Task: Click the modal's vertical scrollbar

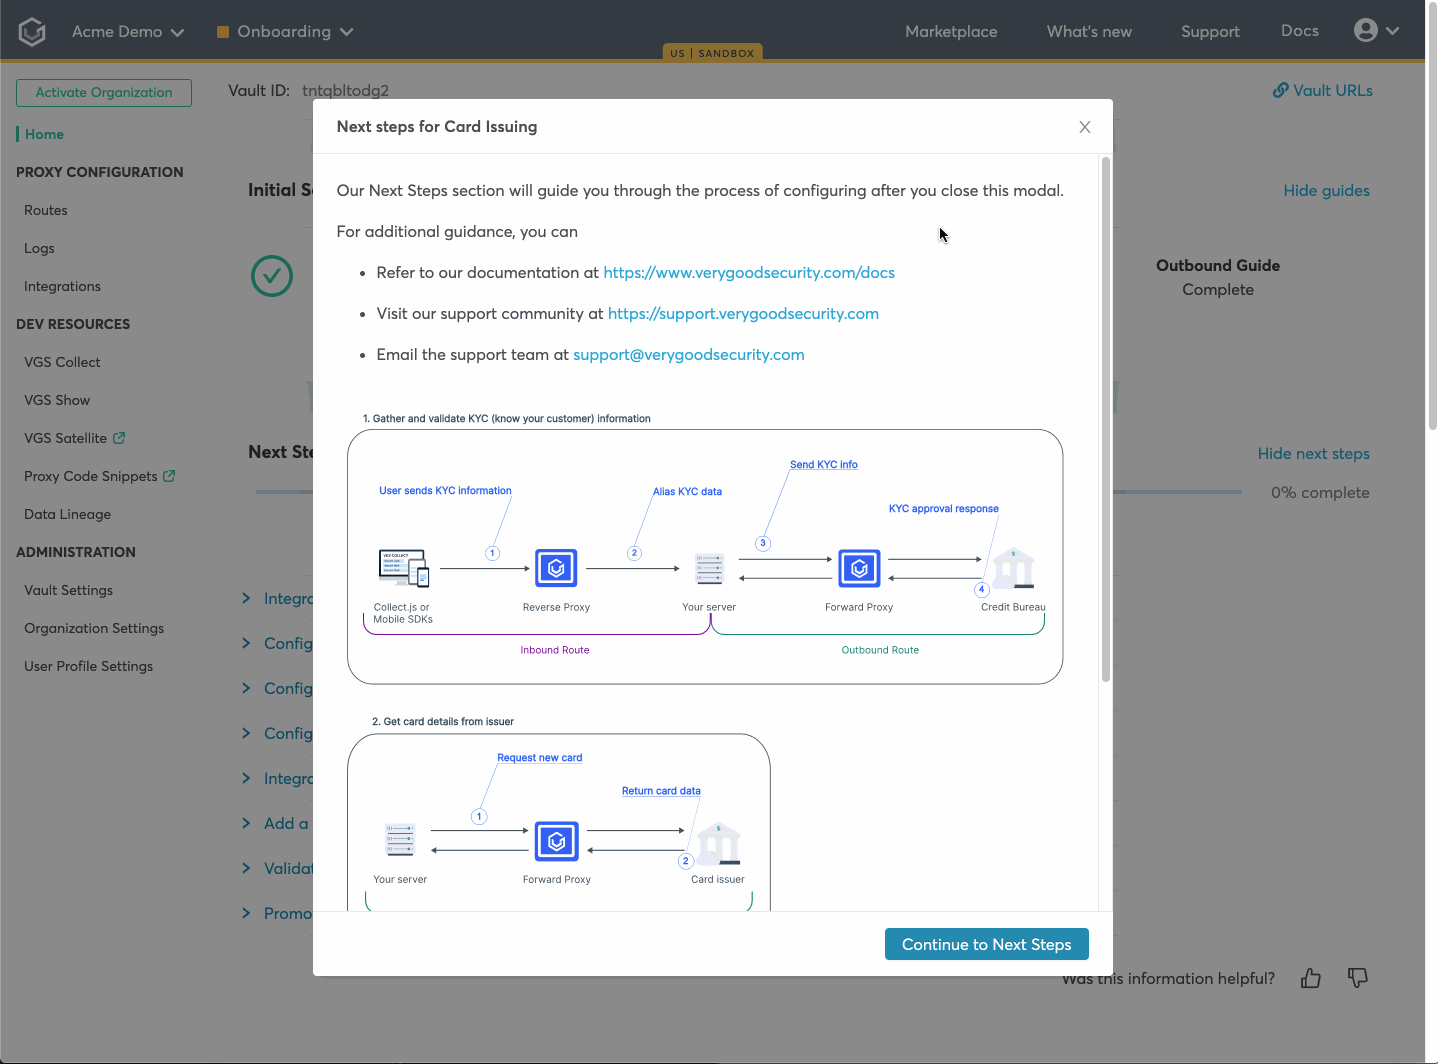Action: coord(1106,420)
